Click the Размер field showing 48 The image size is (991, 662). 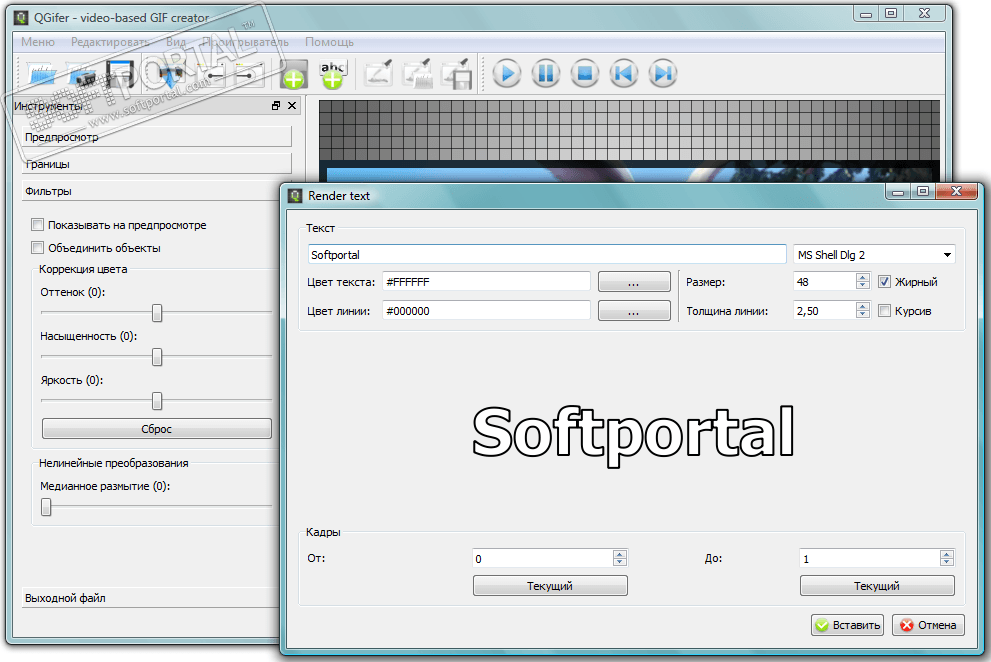click(x=825, y=281)
